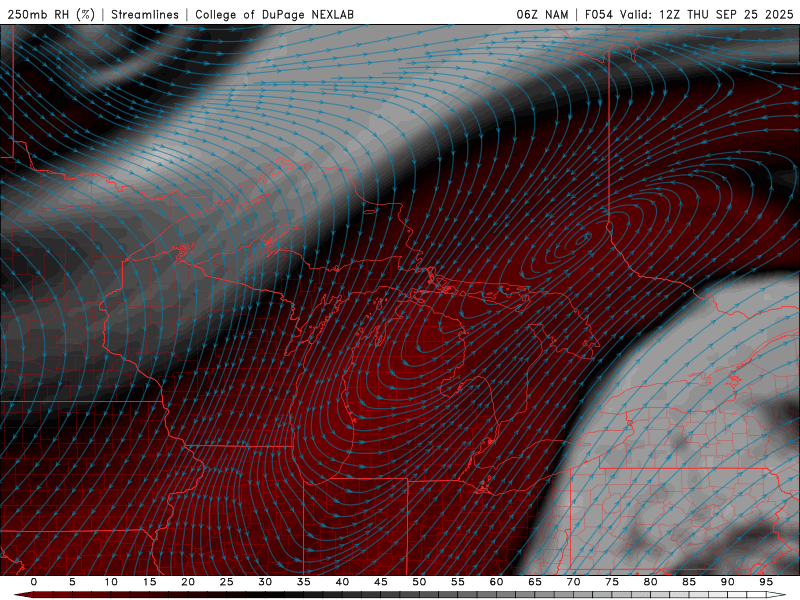The image size is (800, 600).
Task: Click the "F054" forecast hour text
Action: (599, 14)
